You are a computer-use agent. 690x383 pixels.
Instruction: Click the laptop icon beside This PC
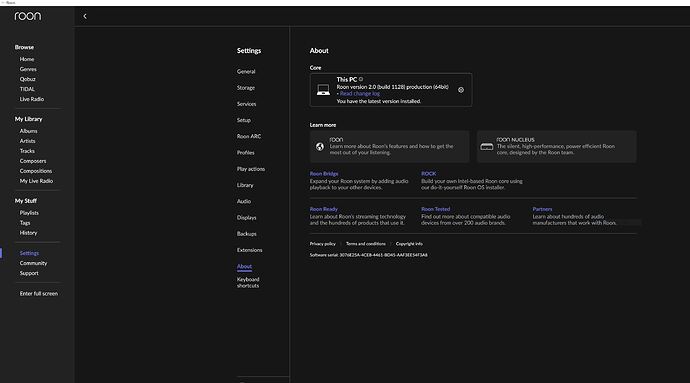pyautogui.click(x=323, y=90)
